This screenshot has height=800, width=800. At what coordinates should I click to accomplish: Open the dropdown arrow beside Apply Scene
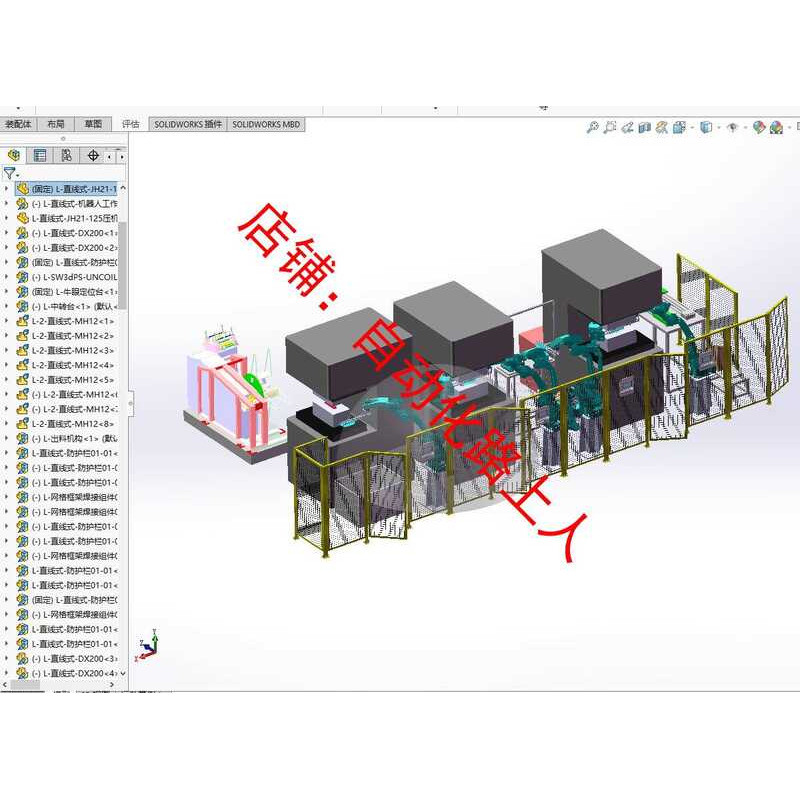[789, 127]
